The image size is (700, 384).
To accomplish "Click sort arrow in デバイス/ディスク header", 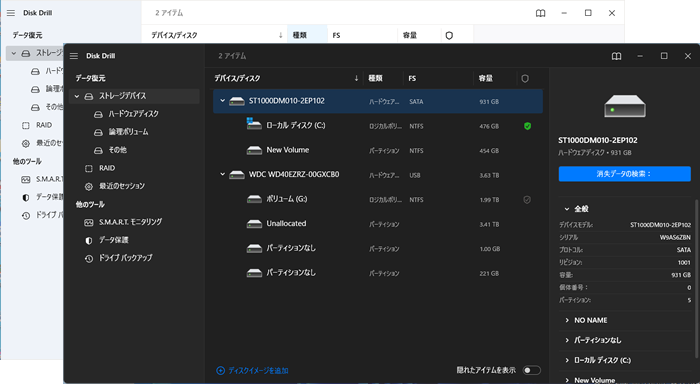I will tap(356, 79).
